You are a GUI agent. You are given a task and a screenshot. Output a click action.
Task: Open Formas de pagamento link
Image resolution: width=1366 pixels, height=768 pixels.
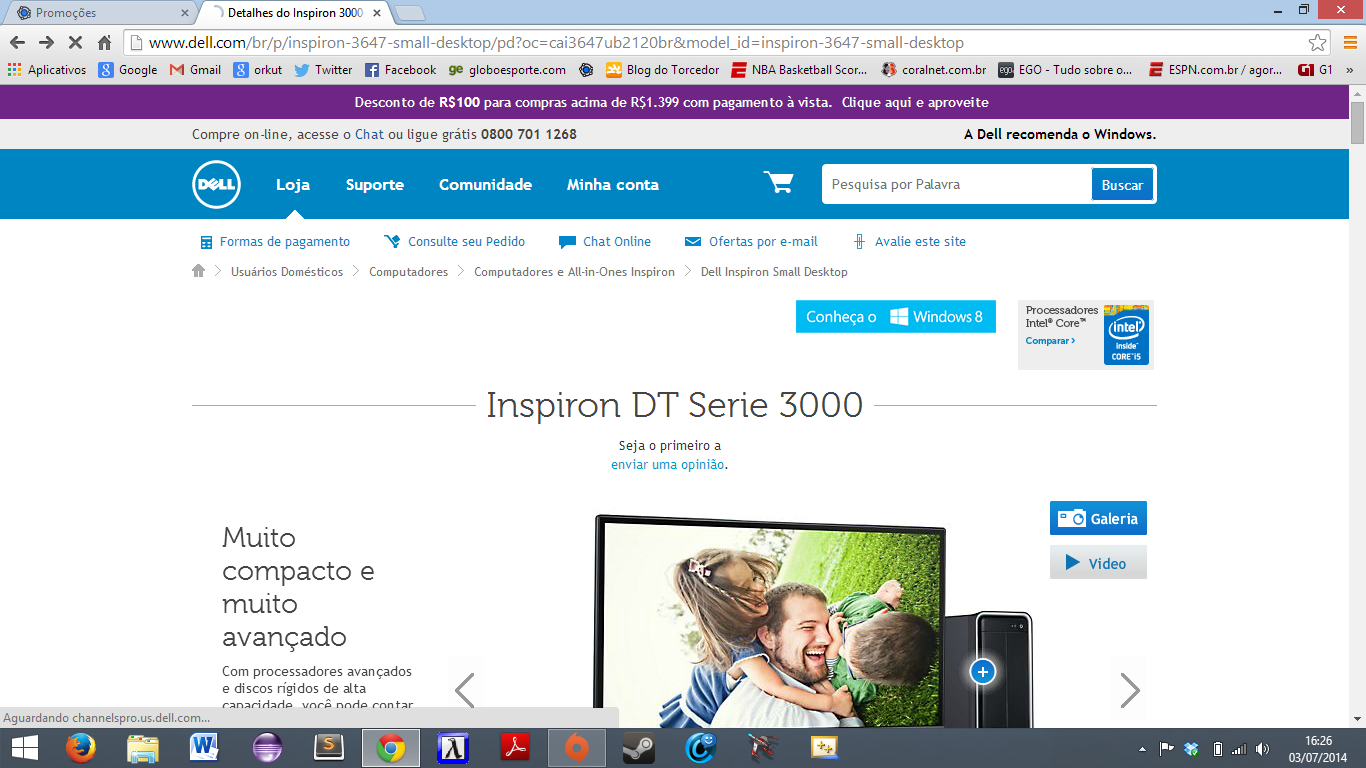click(275, 241)
